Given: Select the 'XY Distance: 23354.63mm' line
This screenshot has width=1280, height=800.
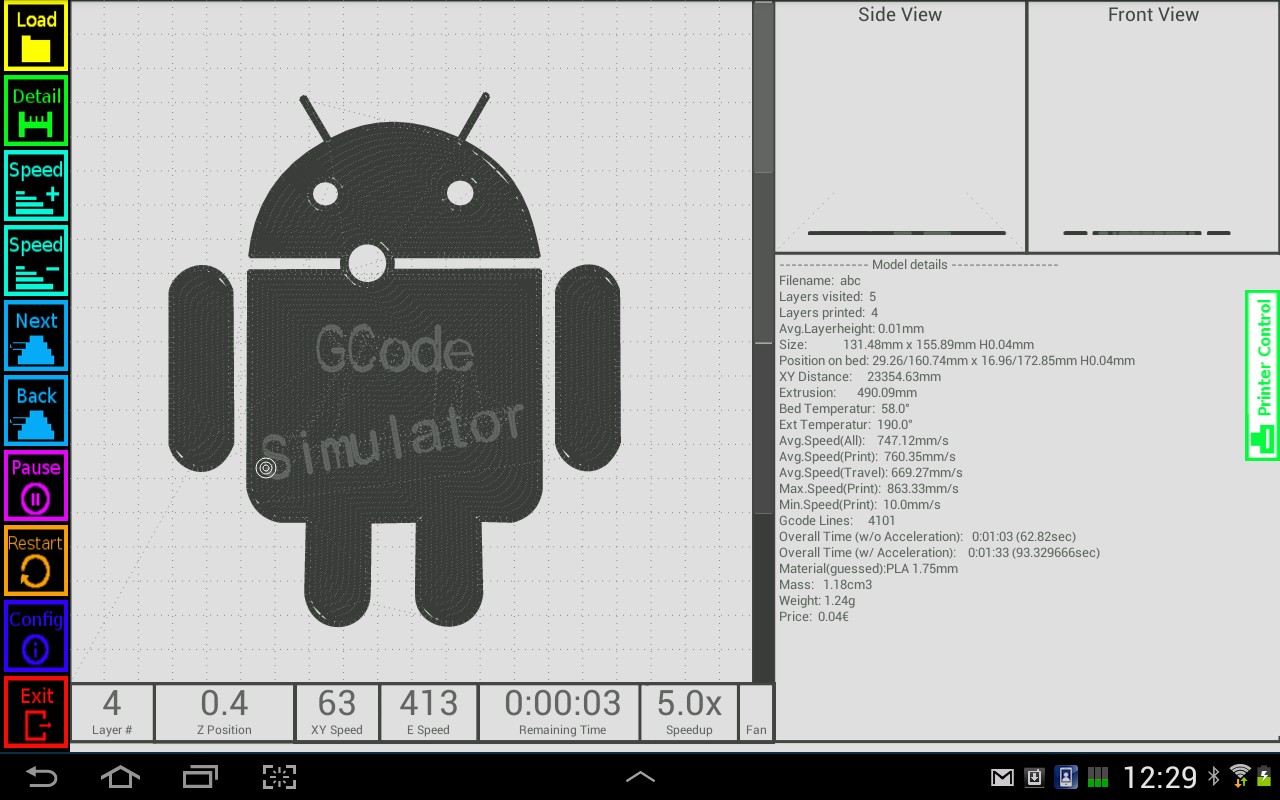Looking at the screenshot, I should pyautogui.click(x=860, y=377).
